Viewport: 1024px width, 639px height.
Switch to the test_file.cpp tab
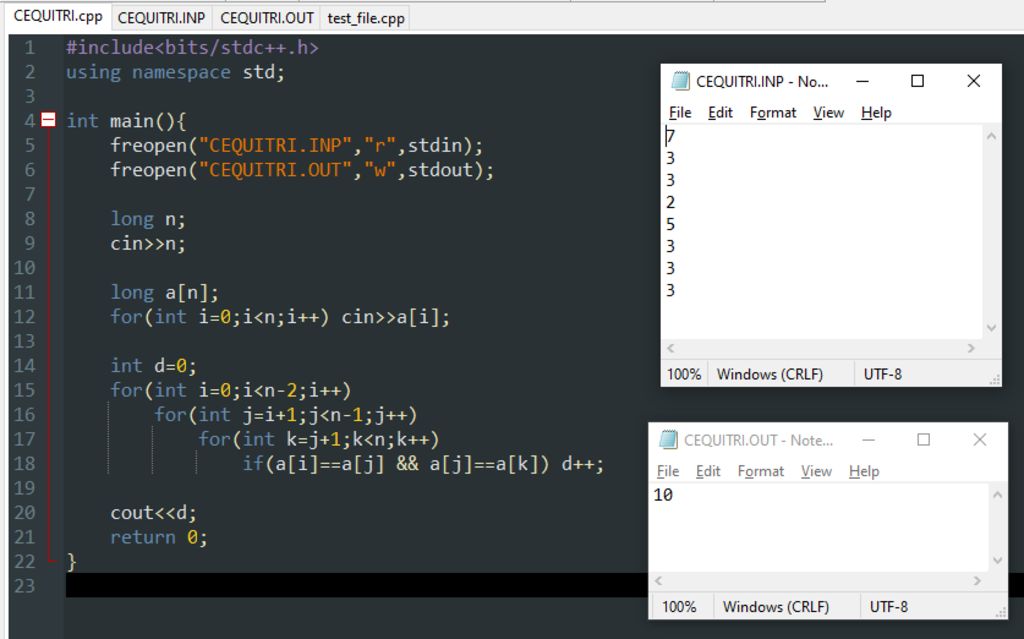point(366,18)
